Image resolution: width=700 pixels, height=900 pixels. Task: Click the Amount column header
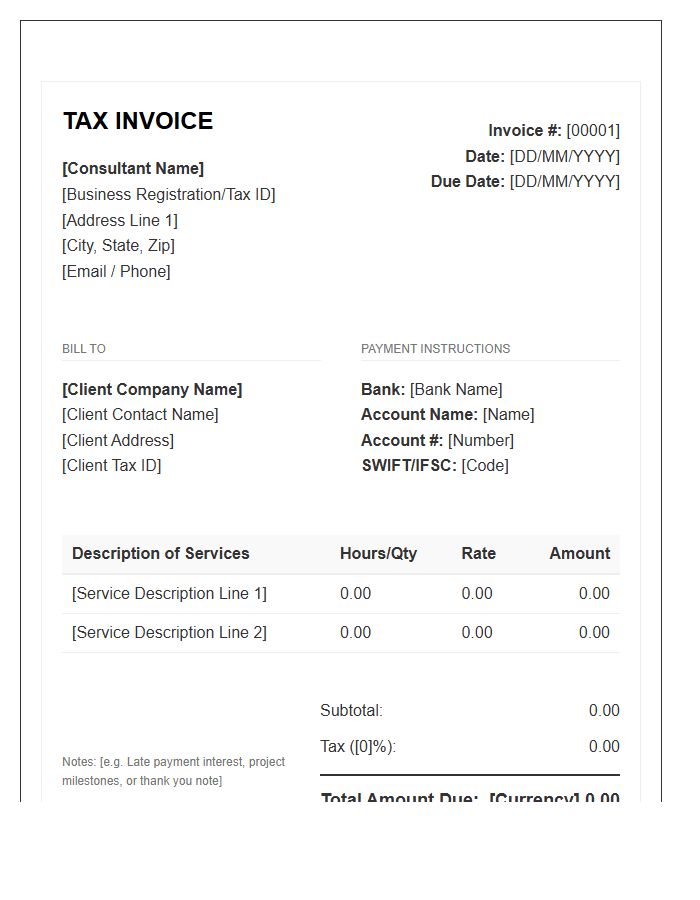(580, 553)
